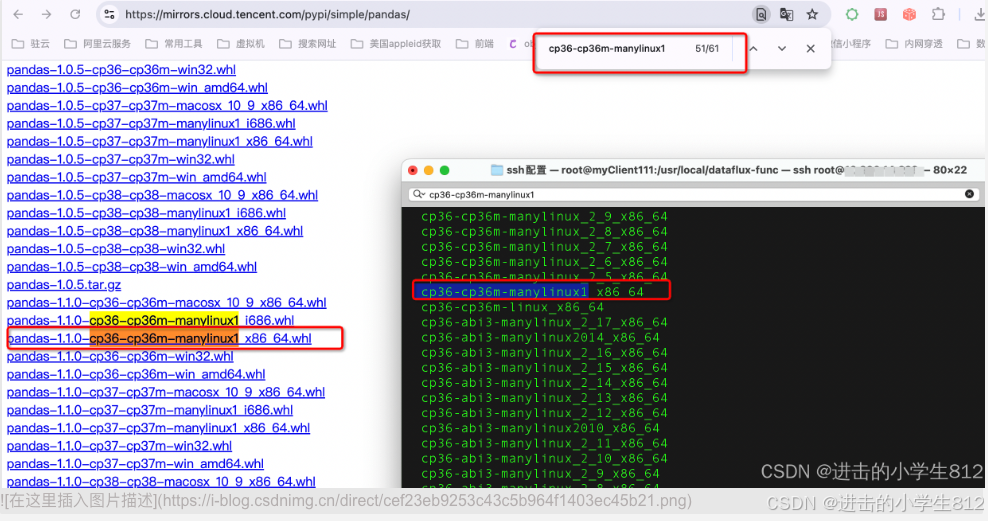Image resolution: width=988 pixels, height=521 pixels.
Task: Open the red cube extension
Action: pos(909,14)
